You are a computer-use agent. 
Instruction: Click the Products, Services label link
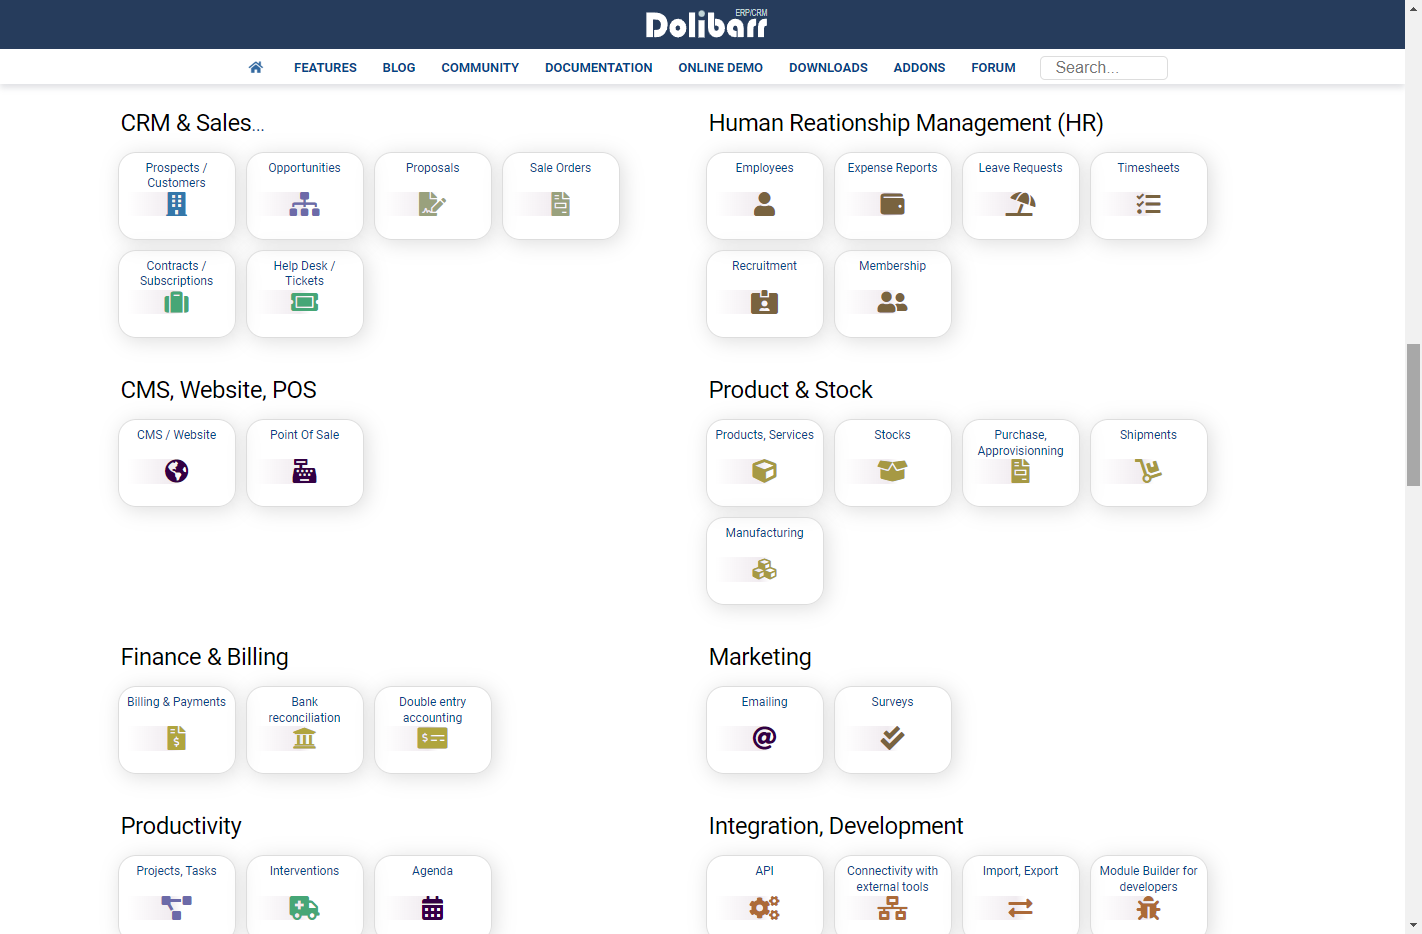765,435
